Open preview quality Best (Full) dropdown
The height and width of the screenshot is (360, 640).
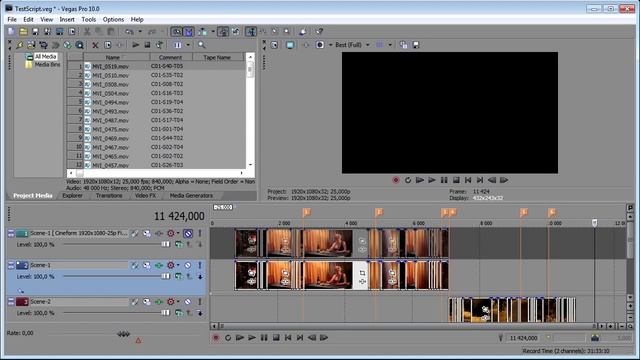tap(353, 45)
